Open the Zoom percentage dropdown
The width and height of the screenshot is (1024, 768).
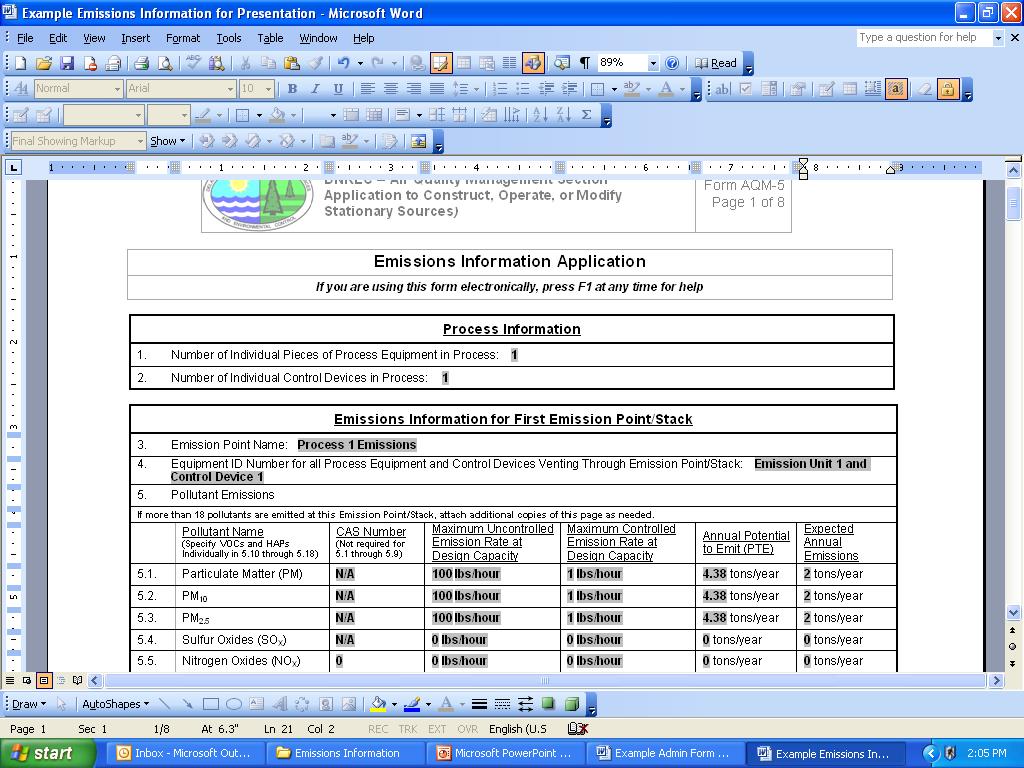coord(653,63)
